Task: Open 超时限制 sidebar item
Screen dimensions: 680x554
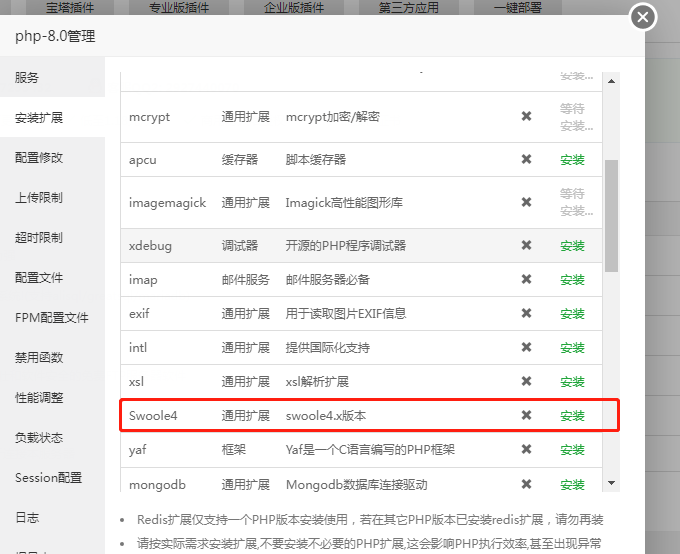Action: click(52, 237)
